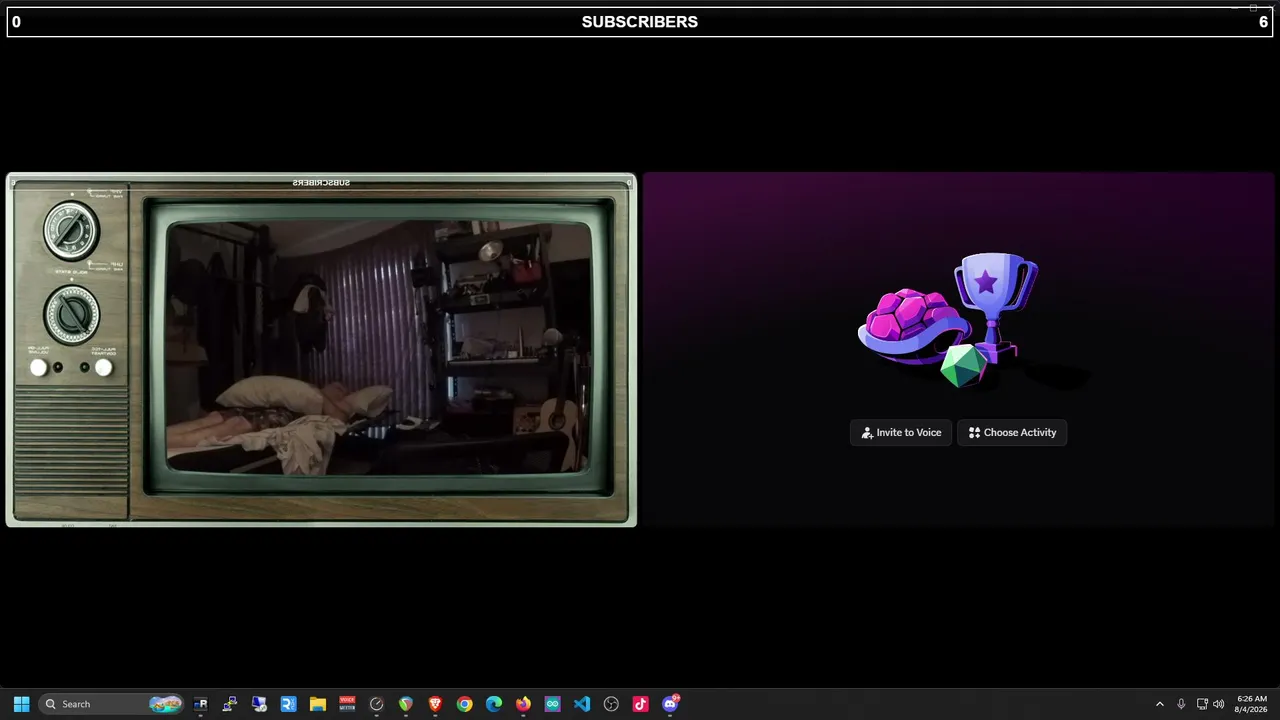Open File Explorer from the taskbar
Screen dimensions: 1280x720
[x=318, y=704]
